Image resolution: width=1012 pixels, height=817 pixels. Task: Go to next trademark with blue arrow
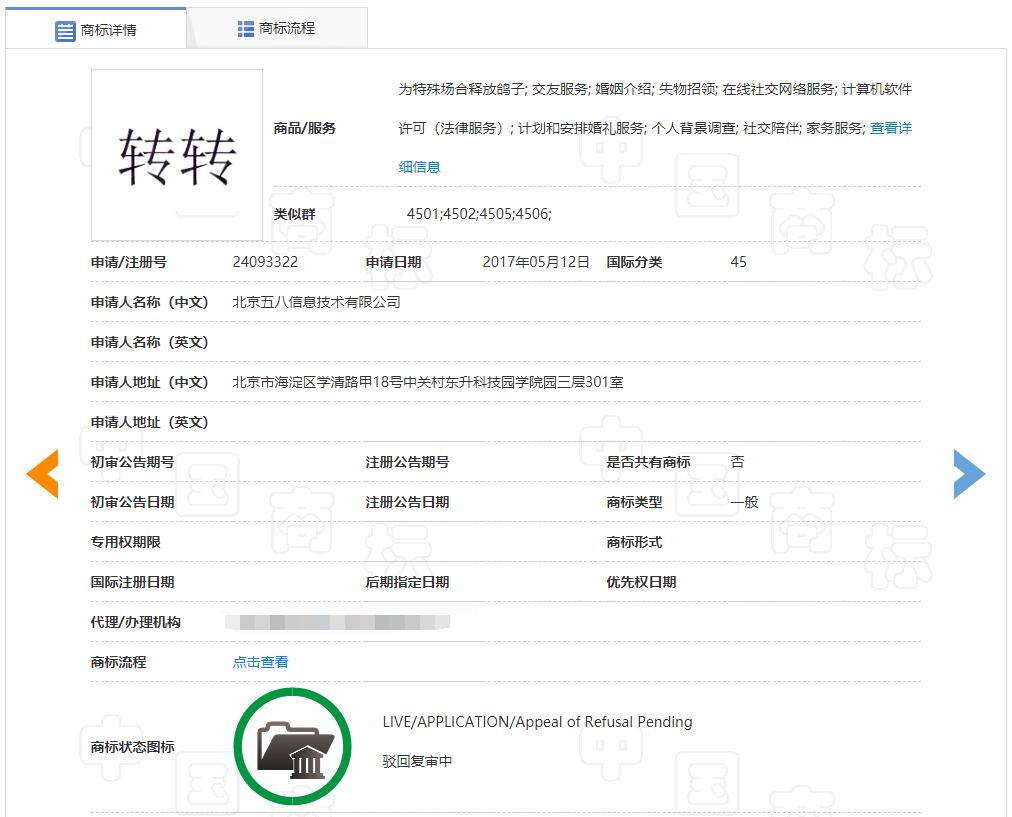click(x=969, y=474)
